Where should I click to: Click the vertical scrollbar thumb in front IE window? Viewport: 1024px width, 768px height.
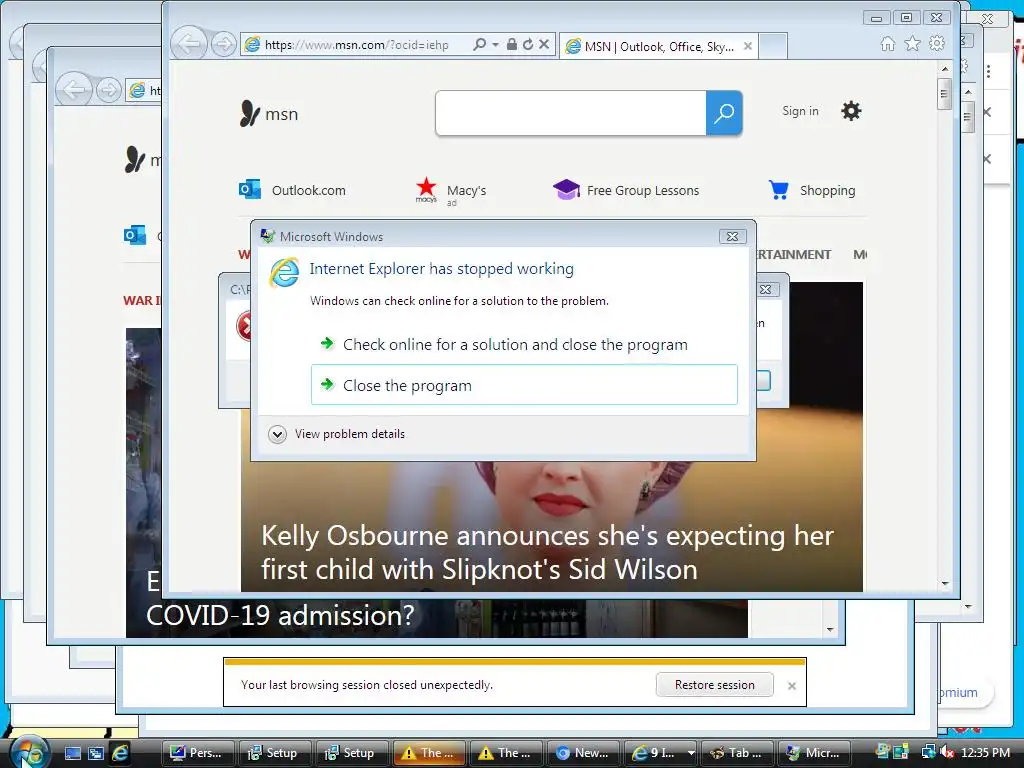[x=944, y=94]
